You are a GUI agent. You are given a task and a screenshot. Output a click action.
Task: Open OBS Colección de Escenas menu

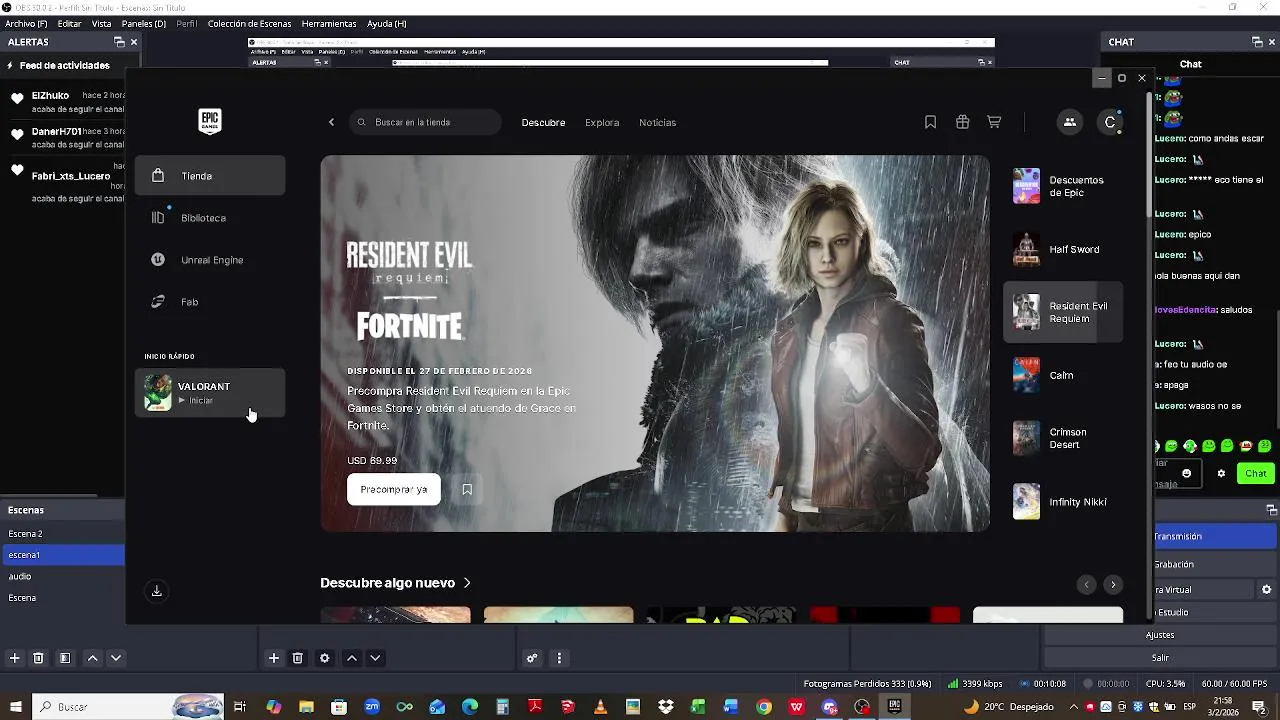249,23
